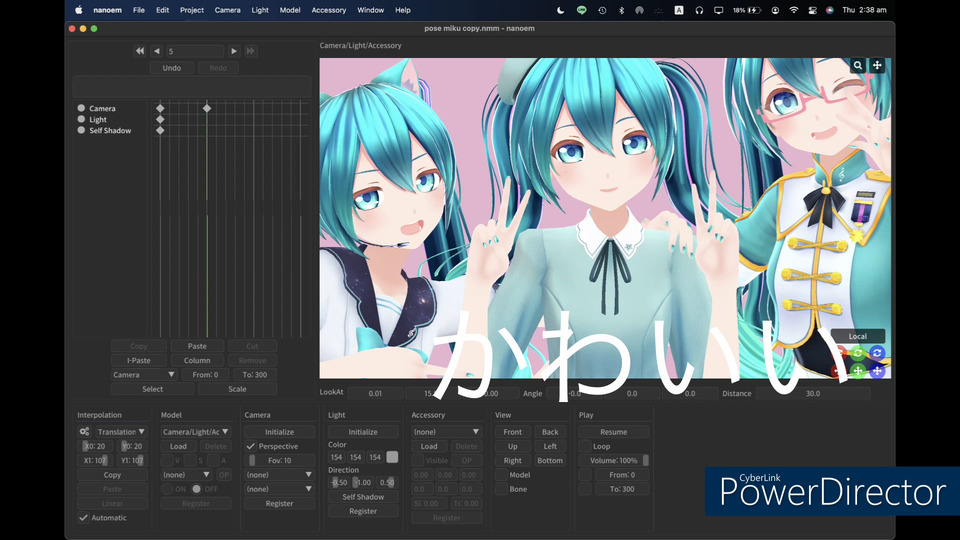
Task: Select the OFF radio button under Model
Action: point(196,489)
